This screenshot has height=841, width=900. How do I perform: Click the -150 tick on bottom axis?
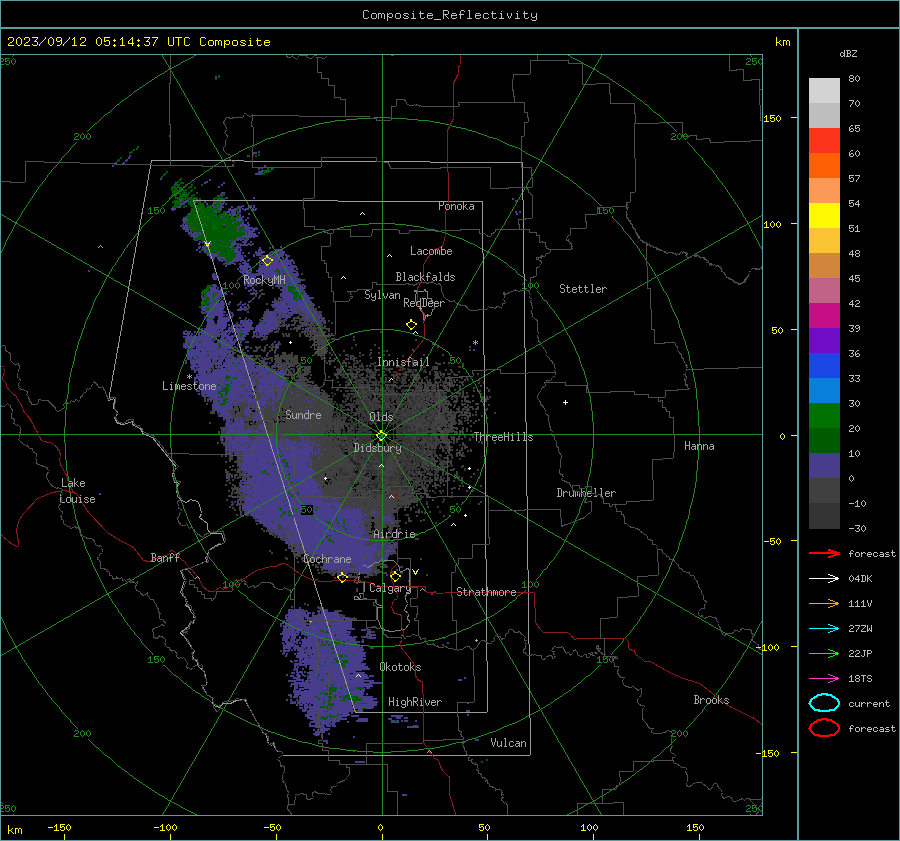click(59, 828)
